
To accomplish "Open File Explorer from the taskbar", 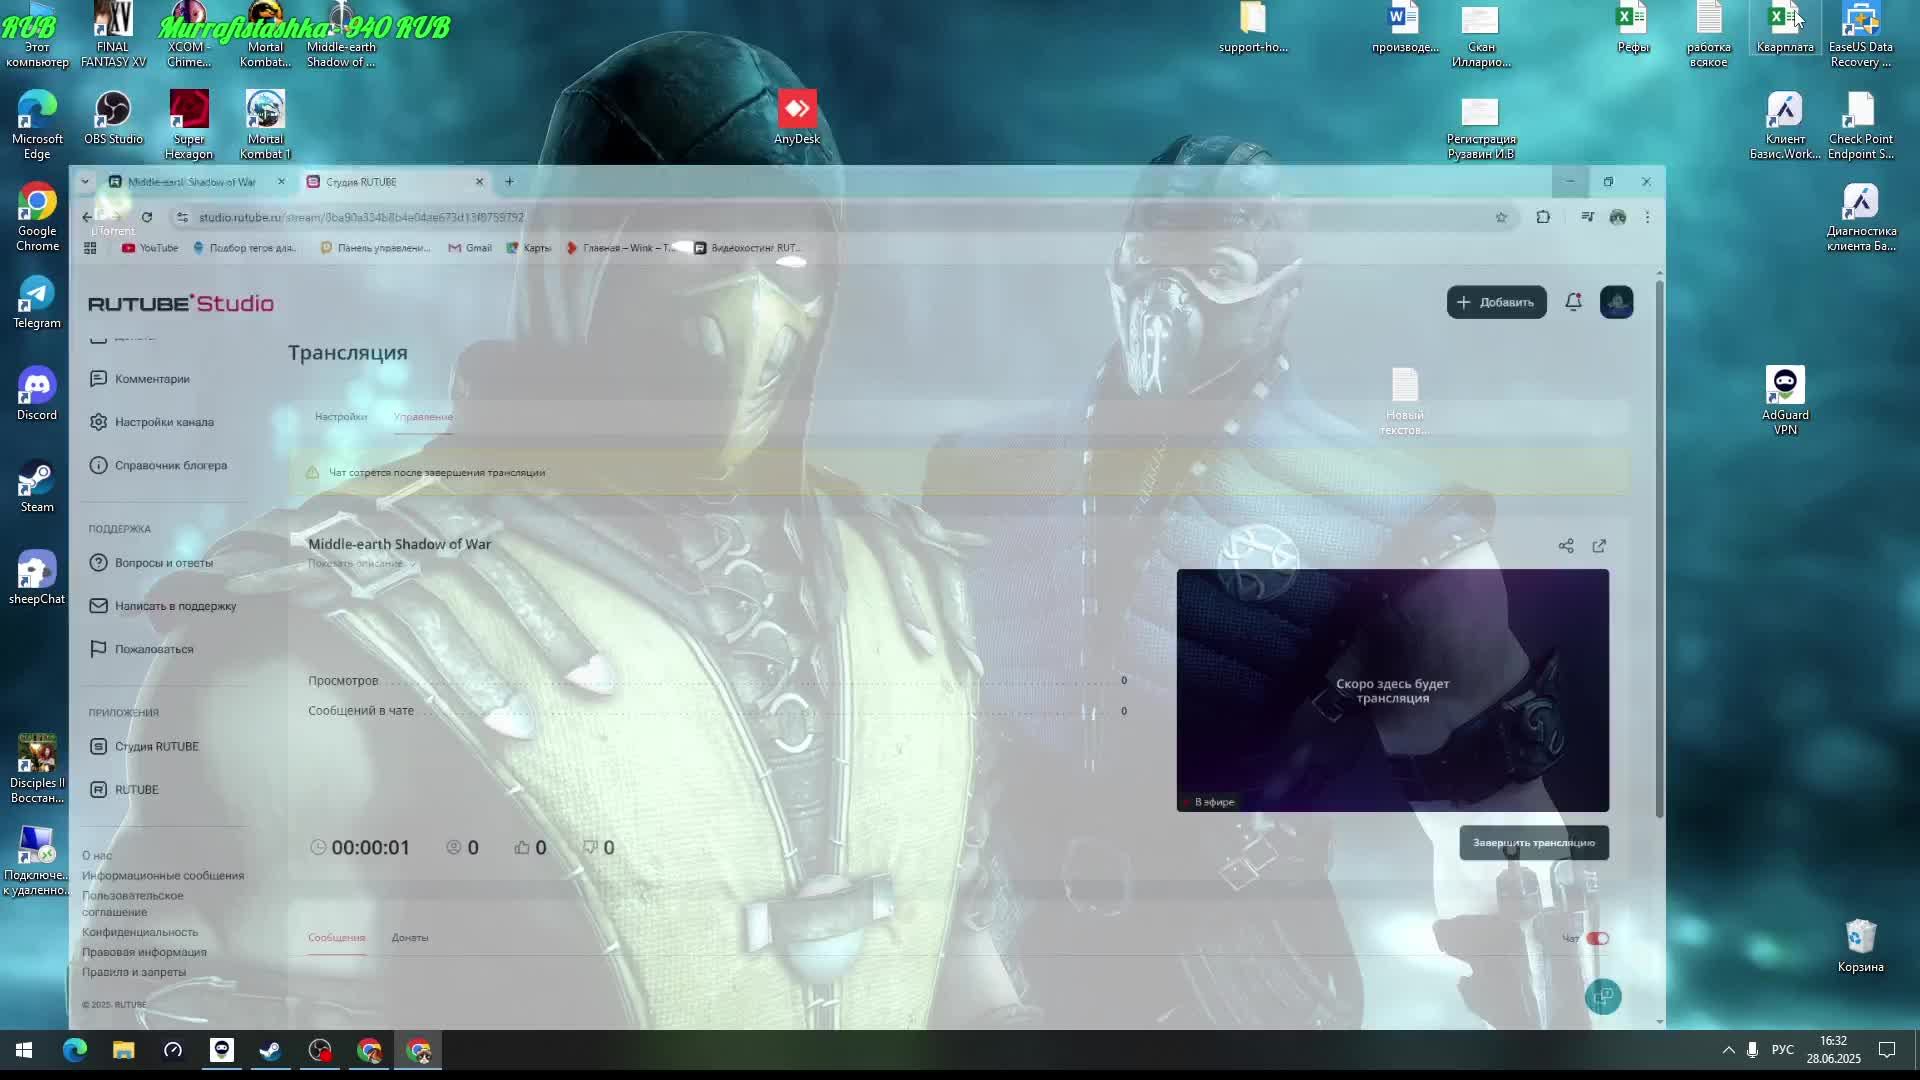I will click(123, 1050).
